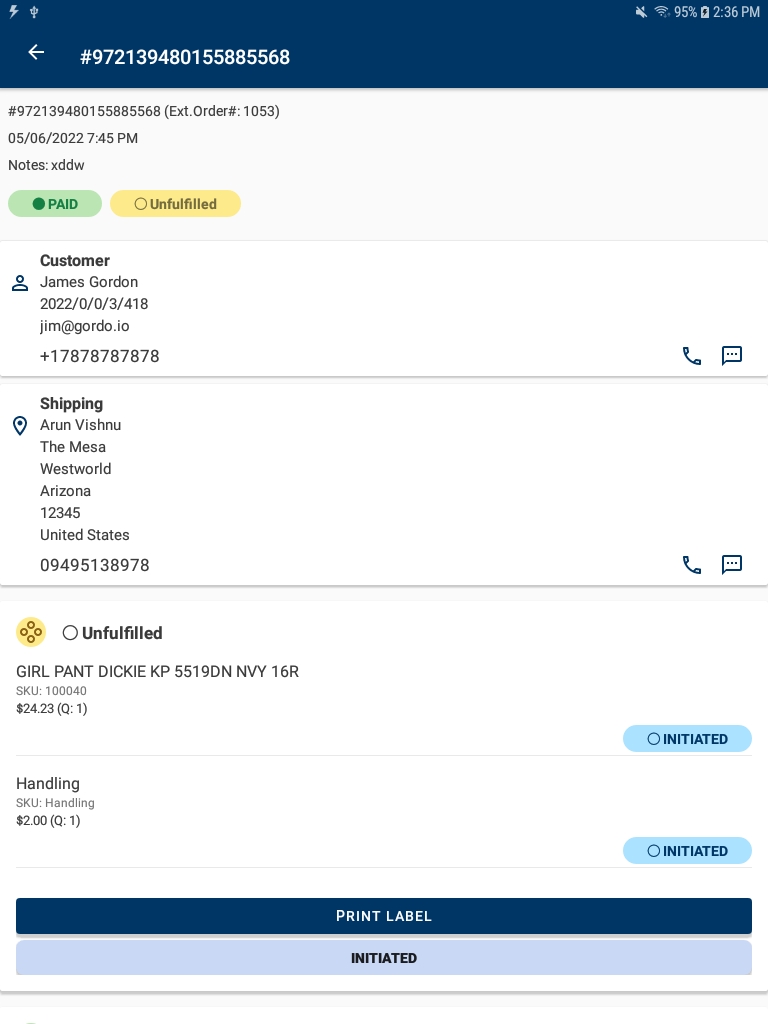Viewport: 768px width, 1024px height.
Task: Tap the customer person icon
Action: point(19,283)
